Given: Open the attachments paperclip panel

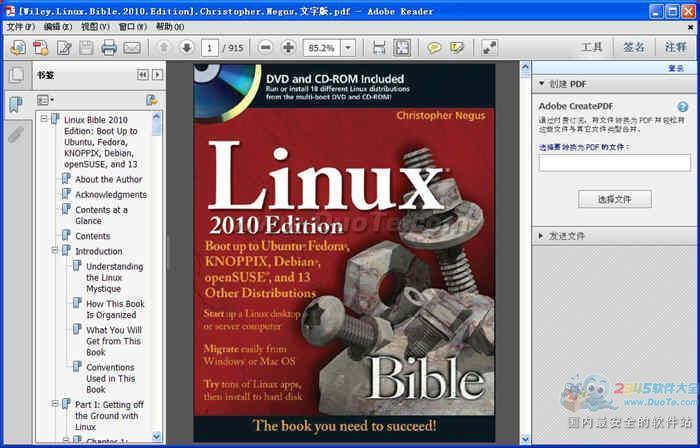Looking at the screenshot, I should pyautogui.click(x=16, y=135).
